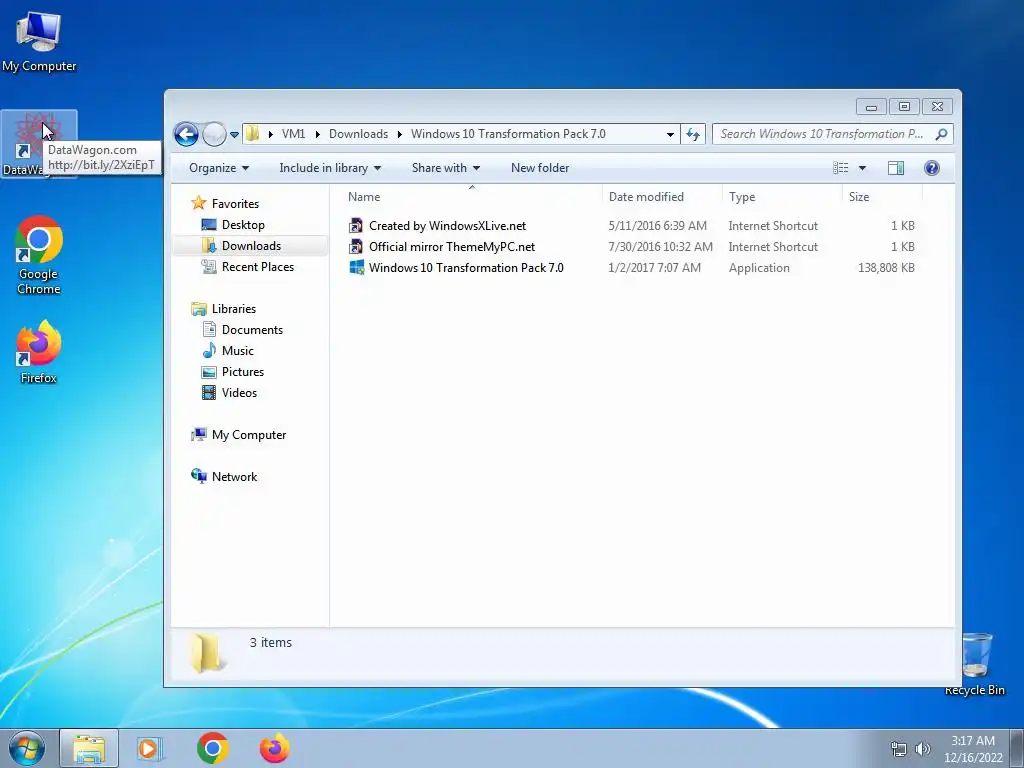The width and height of the screenshot is (1024, 768).
Task: Click Windows 10 Transformation Pack 7.0 breadcrumb
Action: pyautogui.click(x=508, y=134)
